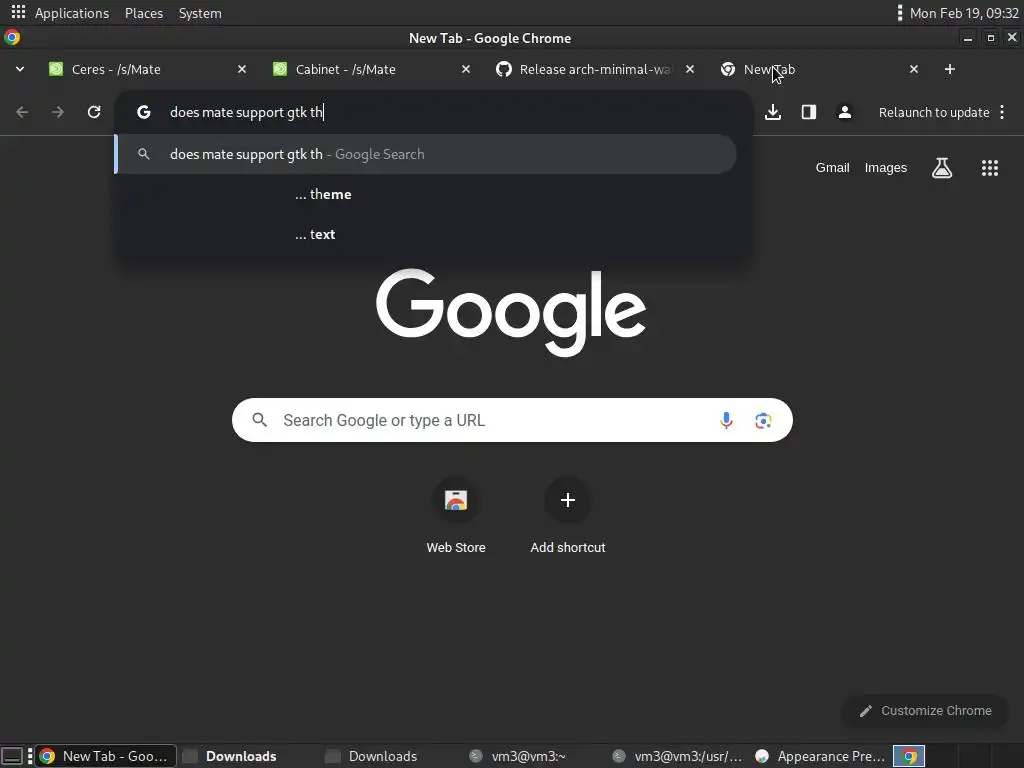This screenshot has height=768, width=1024.
Task: Select New Tab - Goo... taskbar entry
Action: [106, 756]
